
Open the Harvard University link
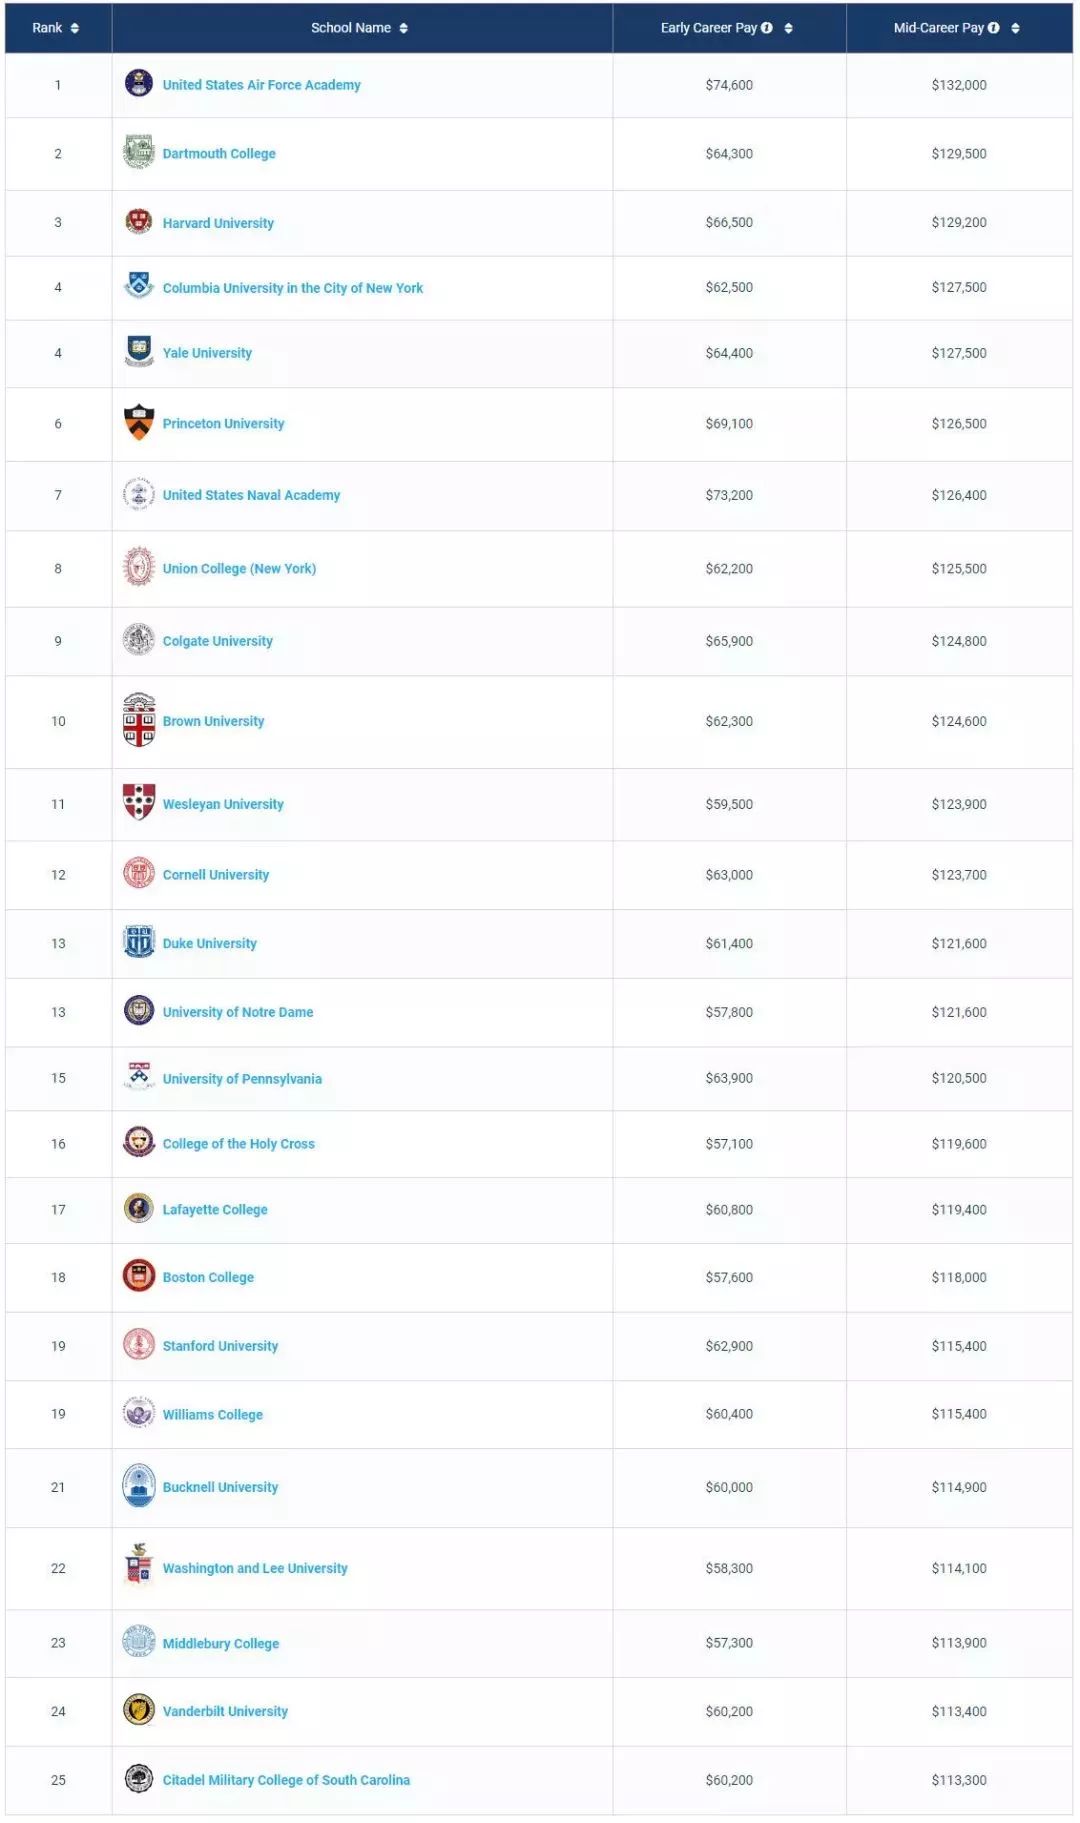click(218, 223)
